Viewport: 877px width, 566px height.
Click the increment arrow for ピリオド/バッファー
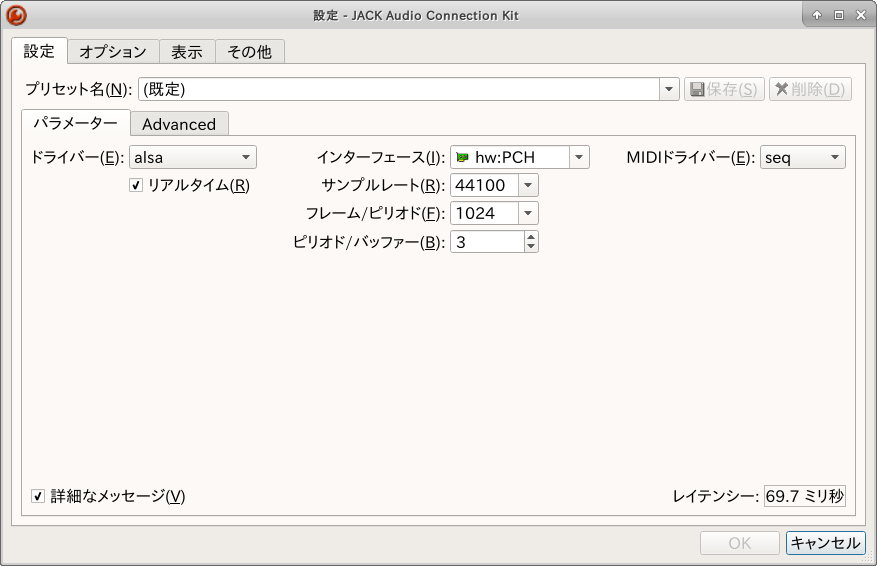tap(530, 236)
